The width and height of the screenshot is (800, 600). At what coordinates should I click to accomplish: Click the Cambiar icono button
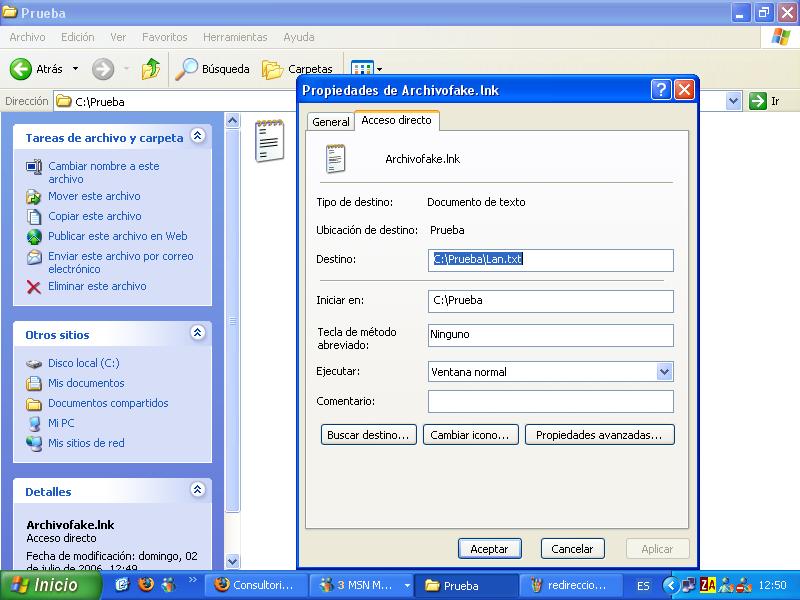(470, 435)
